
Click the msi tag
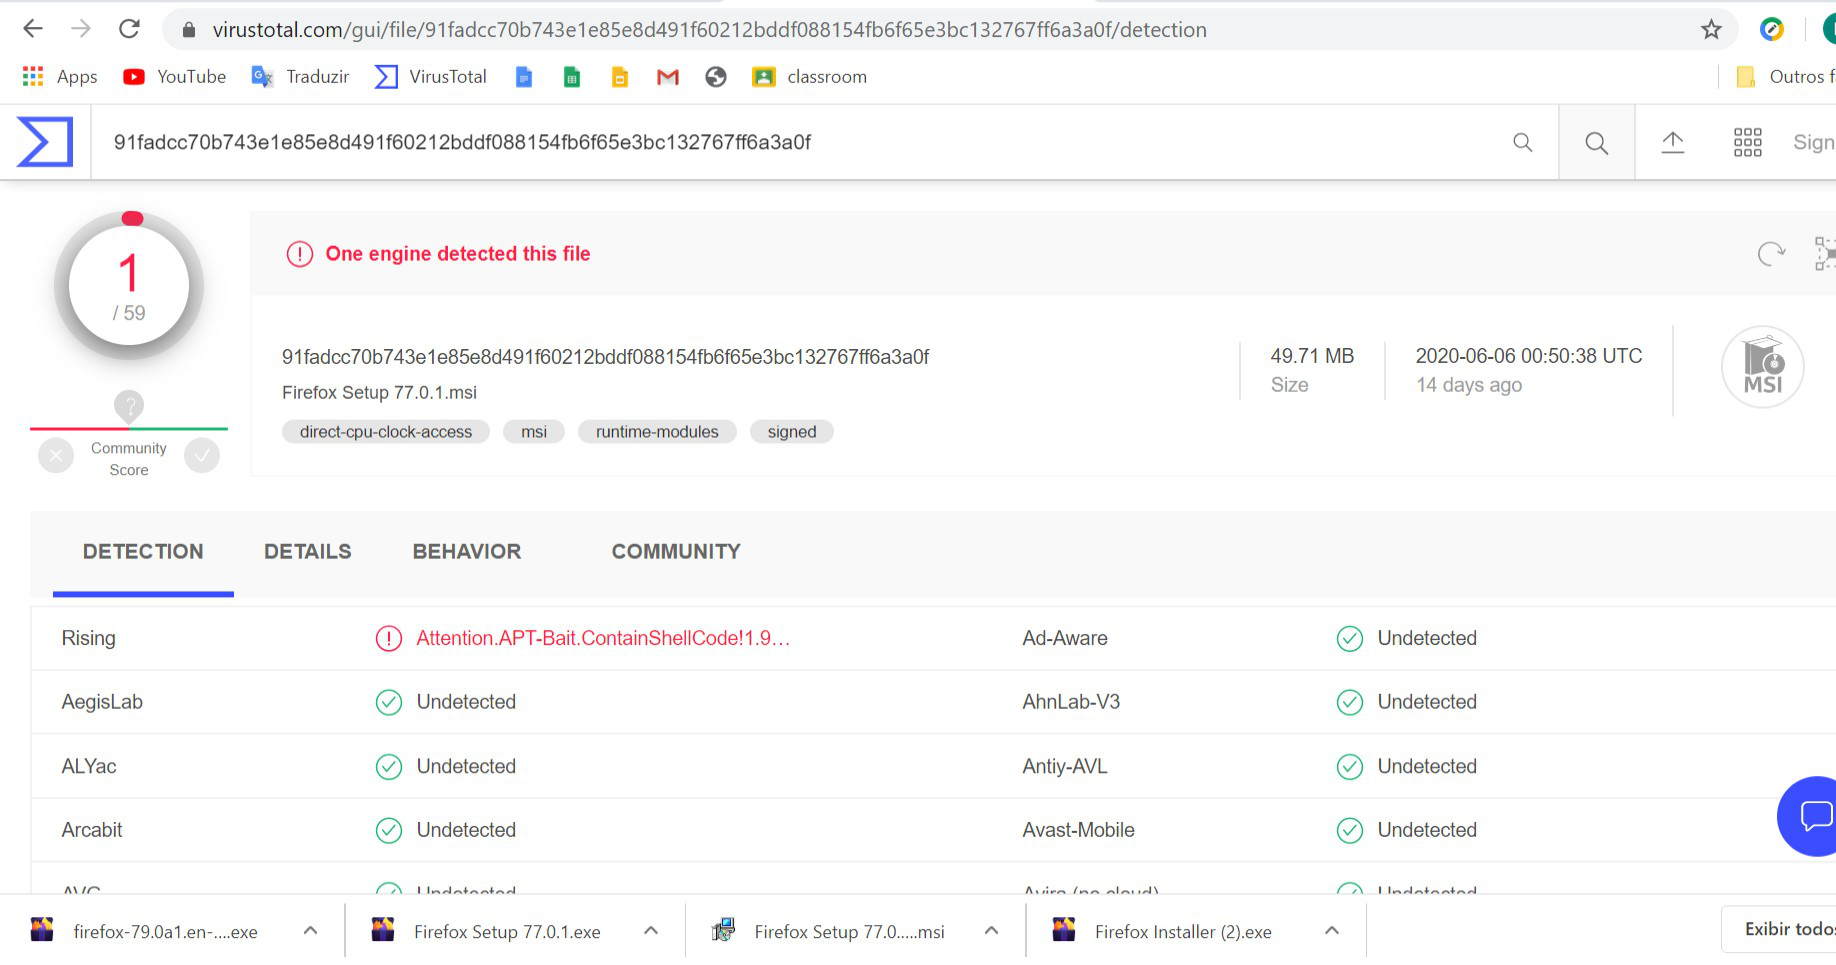pyautogui.click(x=534, y=432)
